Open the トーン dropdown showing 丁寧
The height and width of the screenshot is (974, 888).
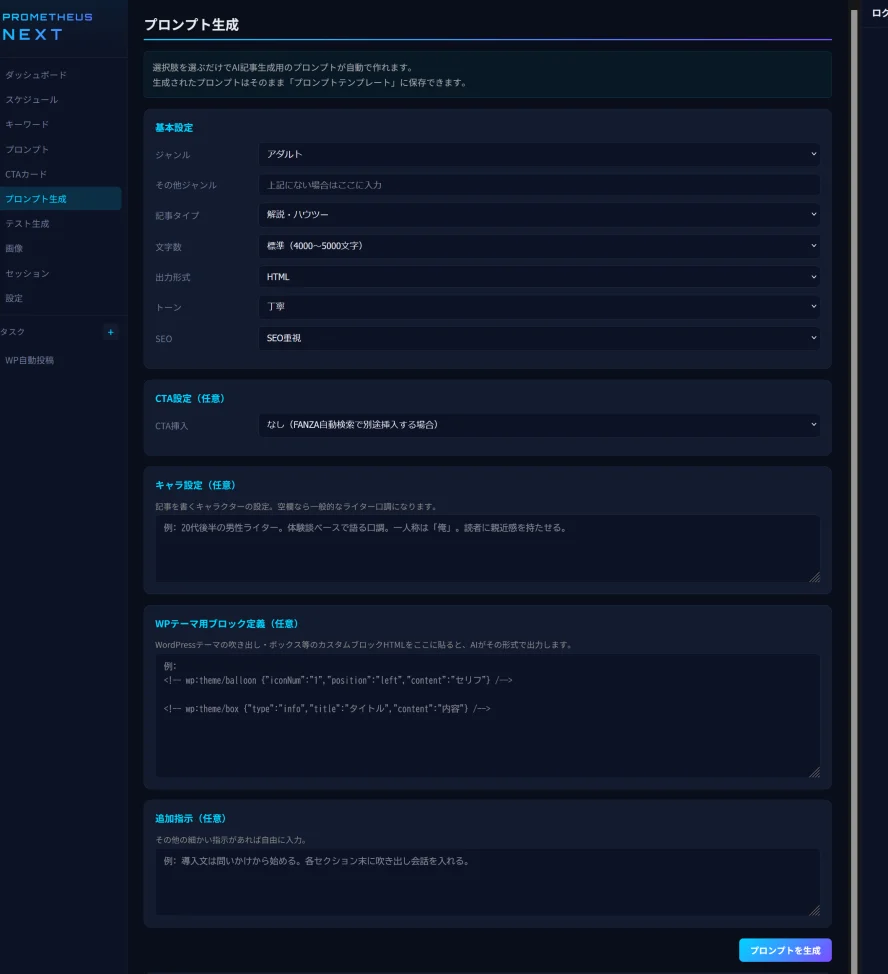coord(539,307)
